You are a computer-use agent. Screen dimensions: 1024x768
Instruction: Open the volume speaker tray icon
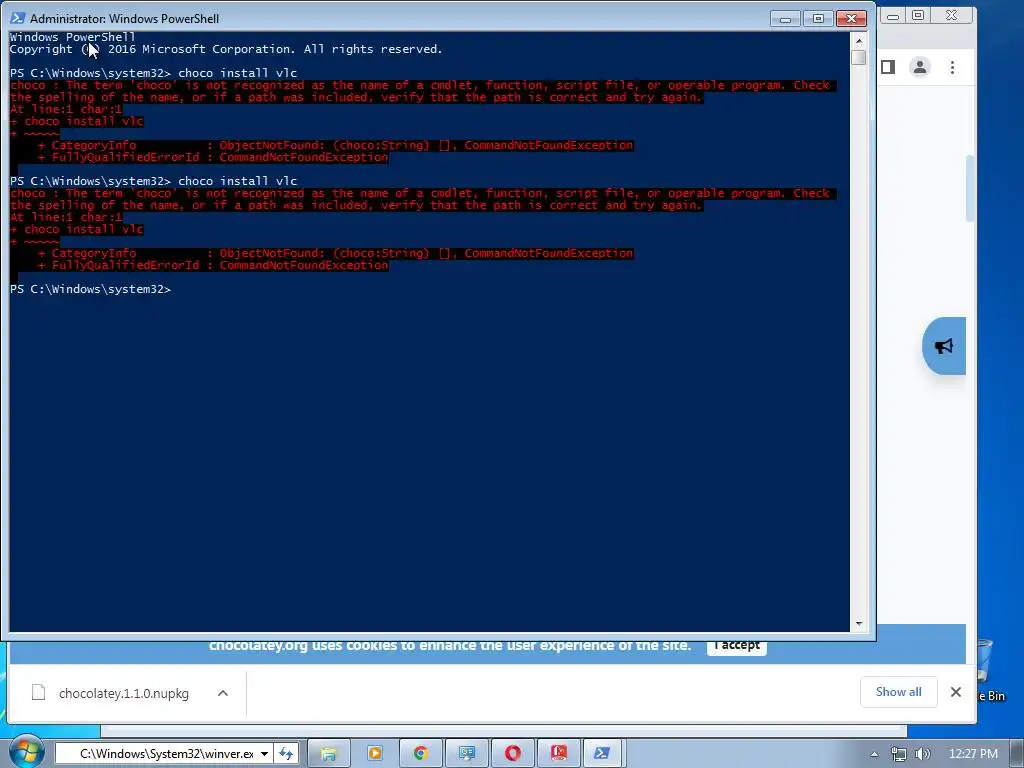click(x=923, y=754)
